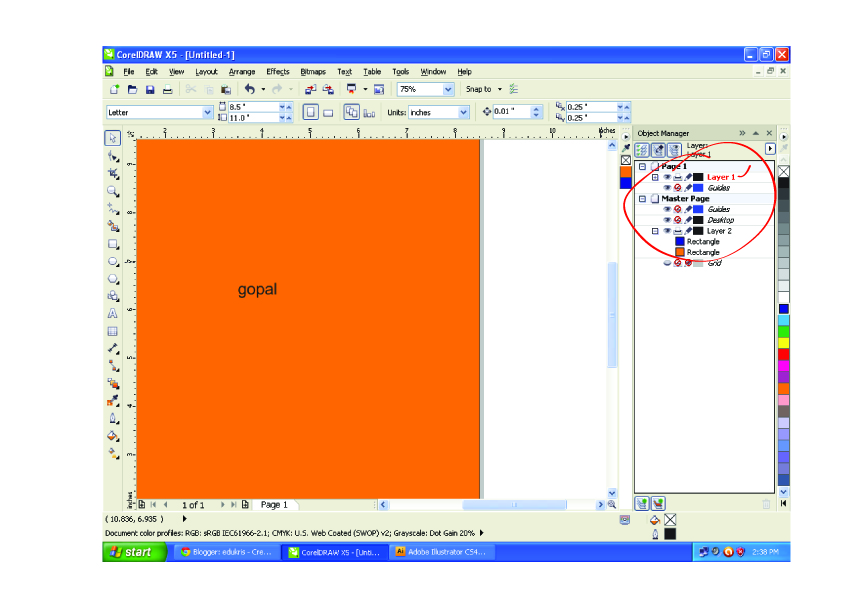This screenshot has height=607, width=859.
Task: Select the Text tool
Action: pyautogui.click(x=113, y=313)
